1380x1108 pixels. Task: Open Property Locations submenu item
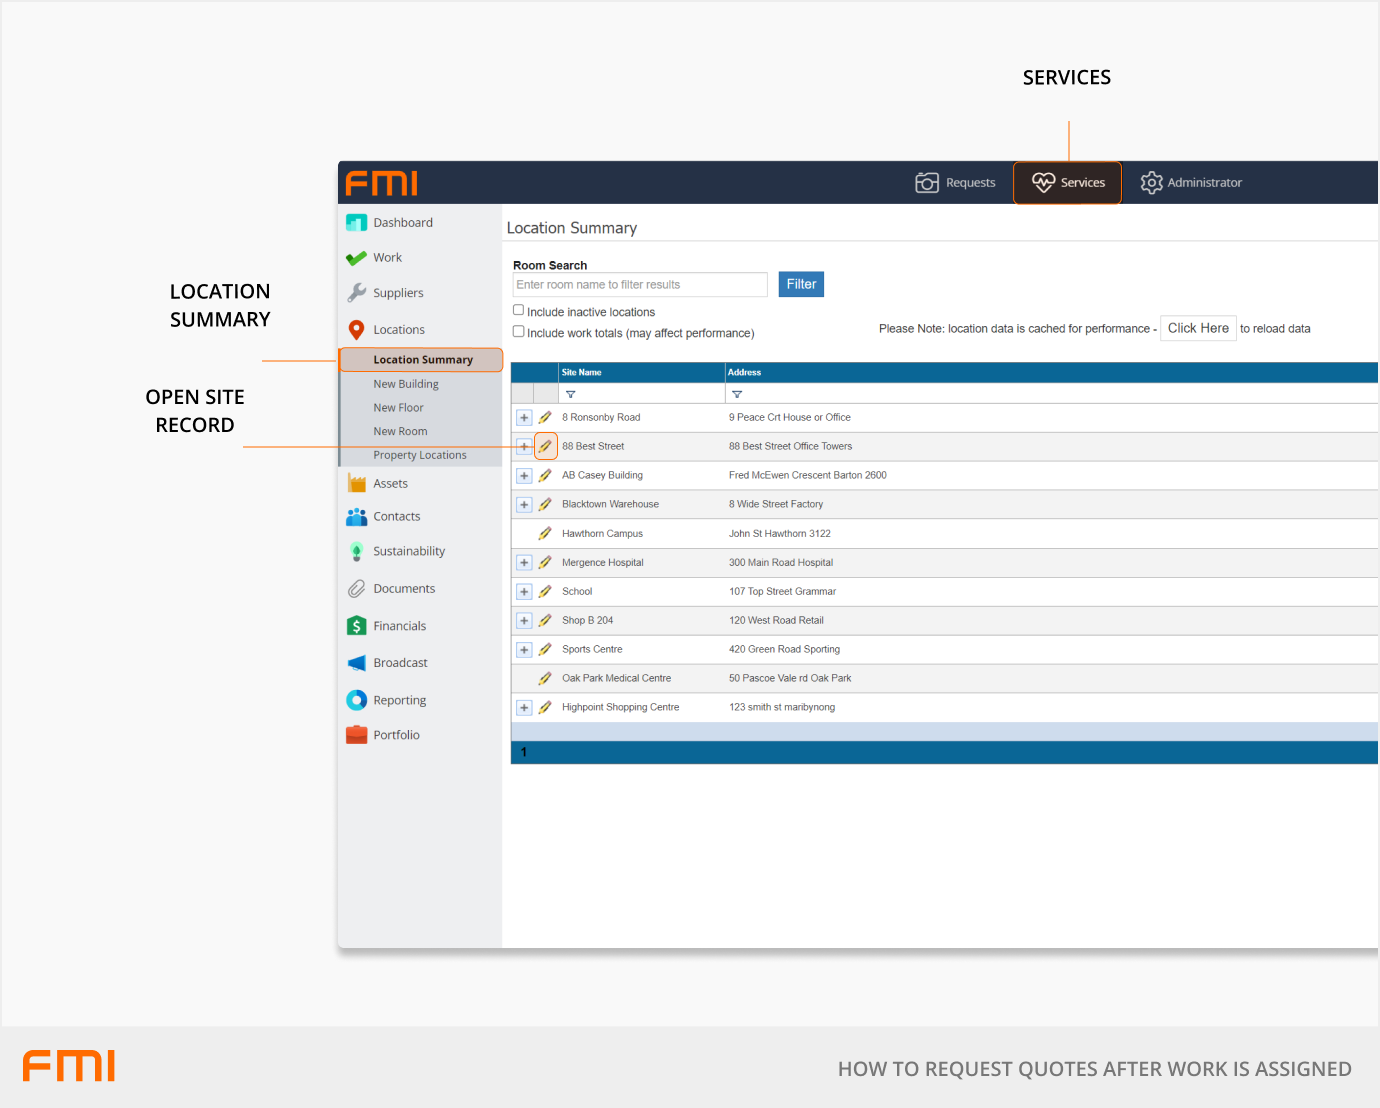point(420,455)
